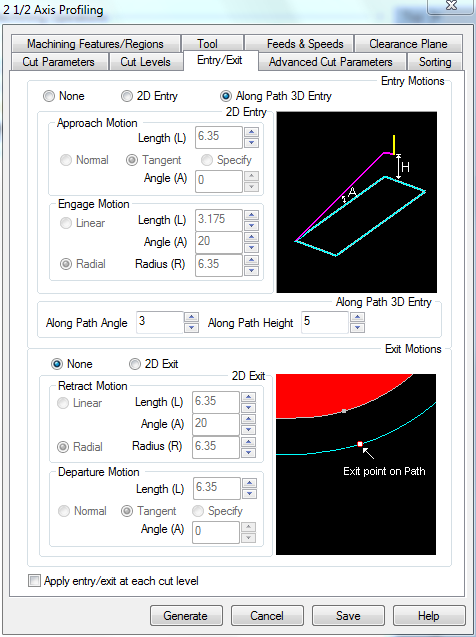Image resolution: width=476 pixels, height=637 pixels.
Task: Click Retract Motion Angle field
Action: [x=216, y=425]
